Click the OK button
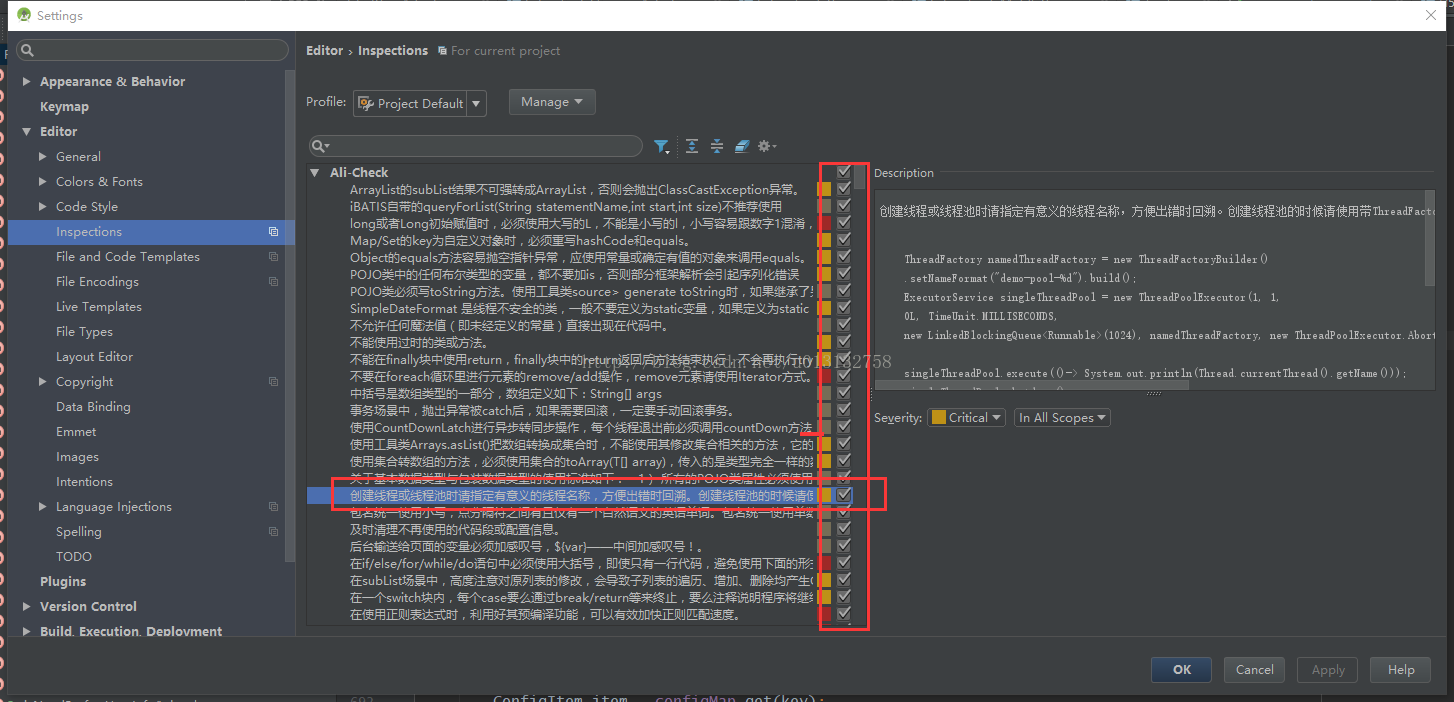The height and width of the screenshot is (702, 1454). (x=1182, y=670)
